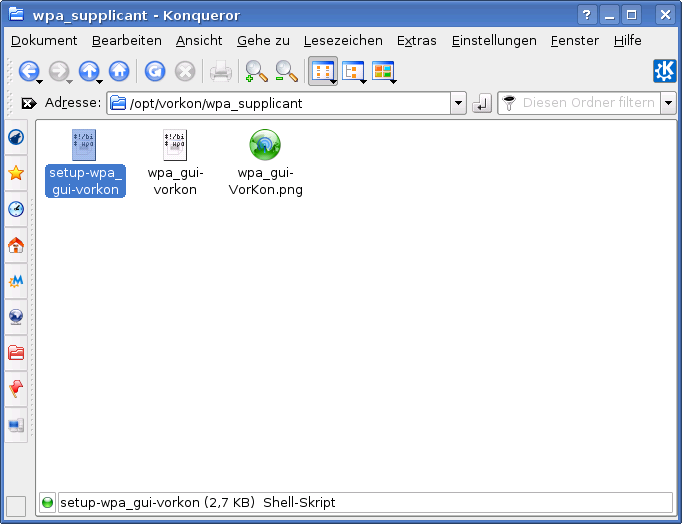Click the filter funnel icon
This screenshot has width=682, height=524.
[x=508, y=103]
